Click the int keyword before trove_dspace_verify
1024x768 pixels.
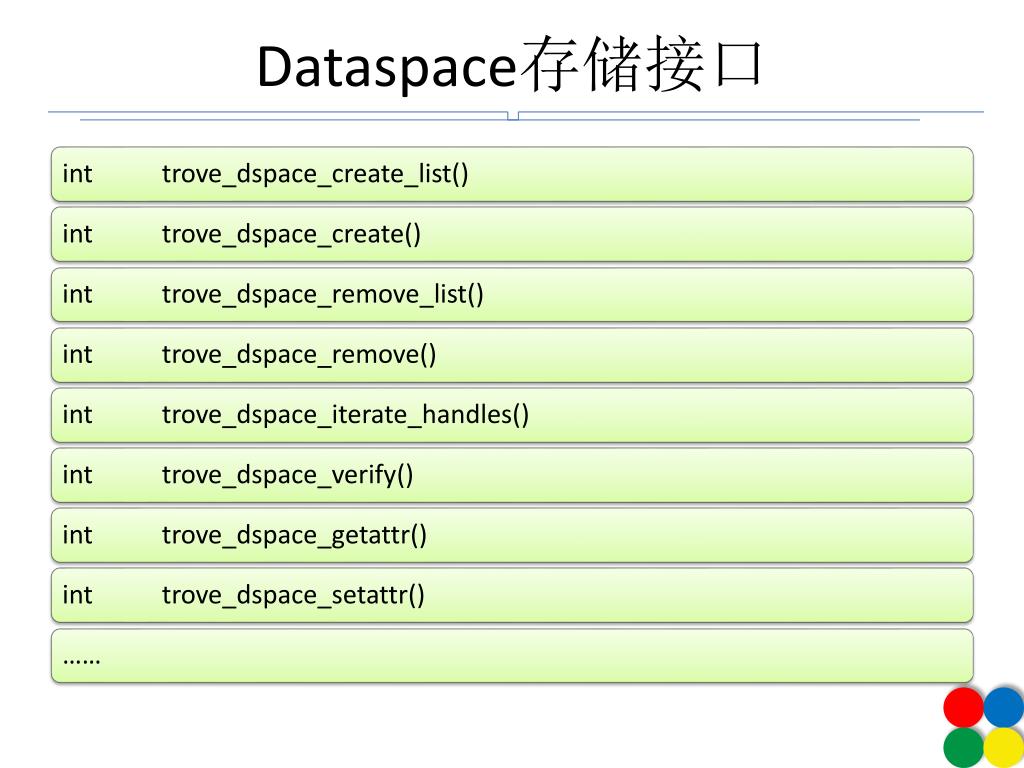[x=77, y=474]
